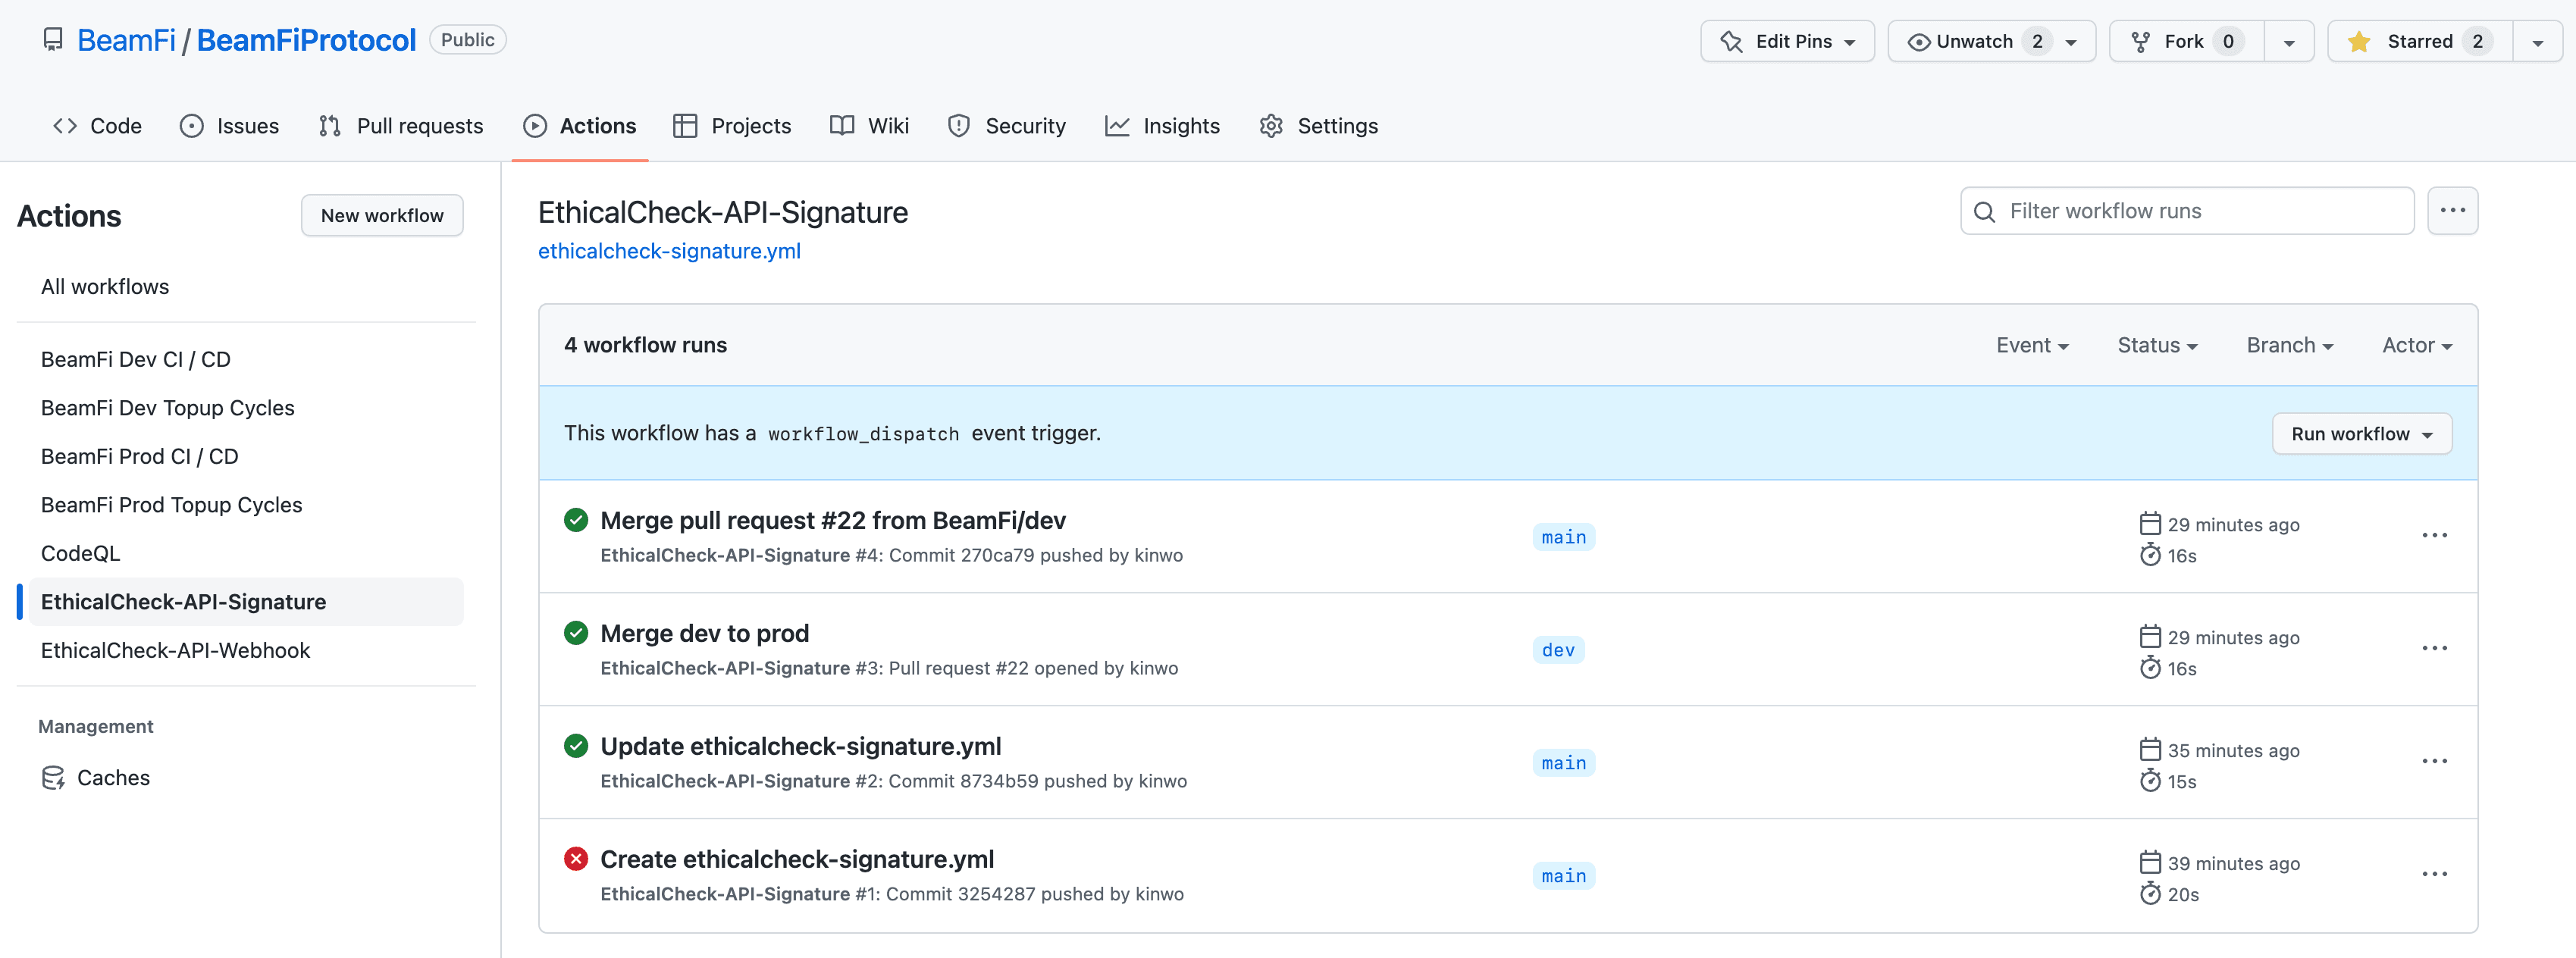Click the Star icon to star repository
The height and width of the screenshot is (958, 2576).
[x=2361, y=42]
